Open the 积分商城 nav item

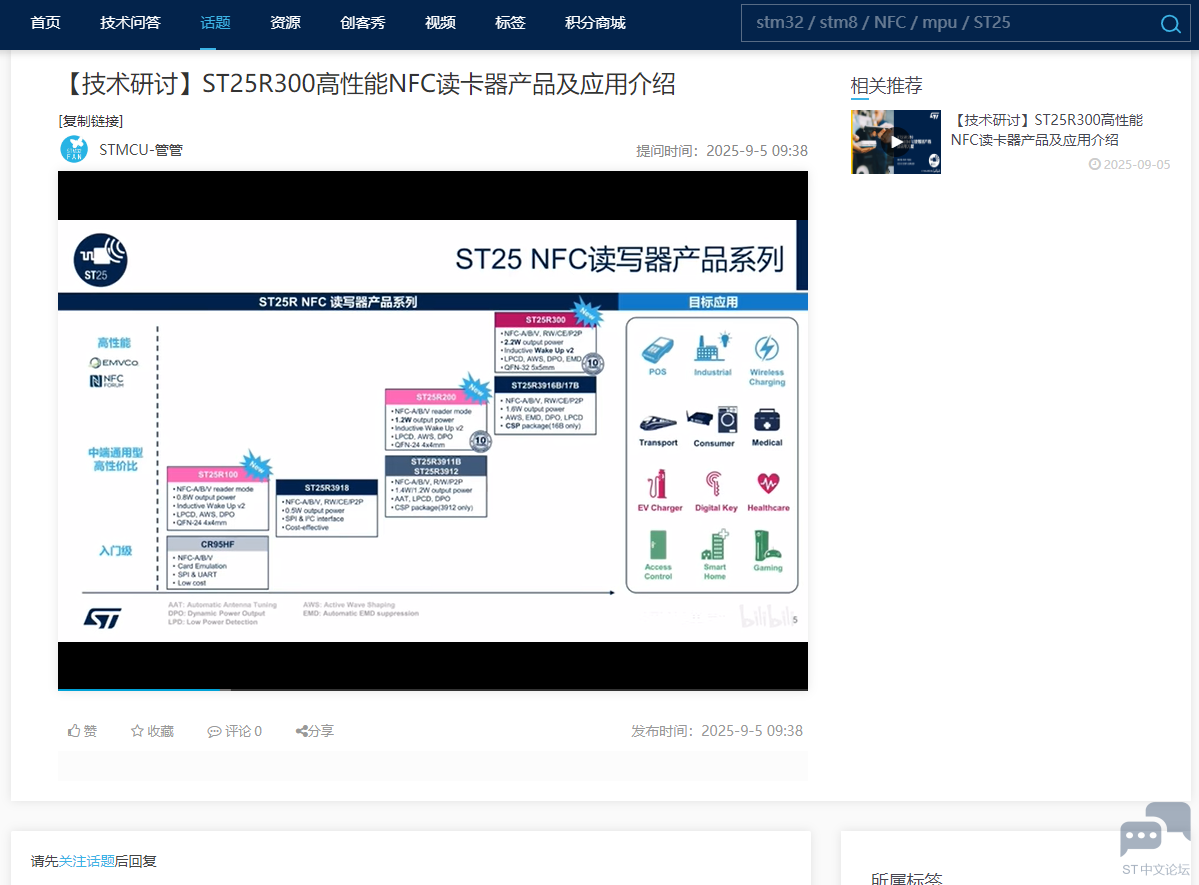pos(595,23)
